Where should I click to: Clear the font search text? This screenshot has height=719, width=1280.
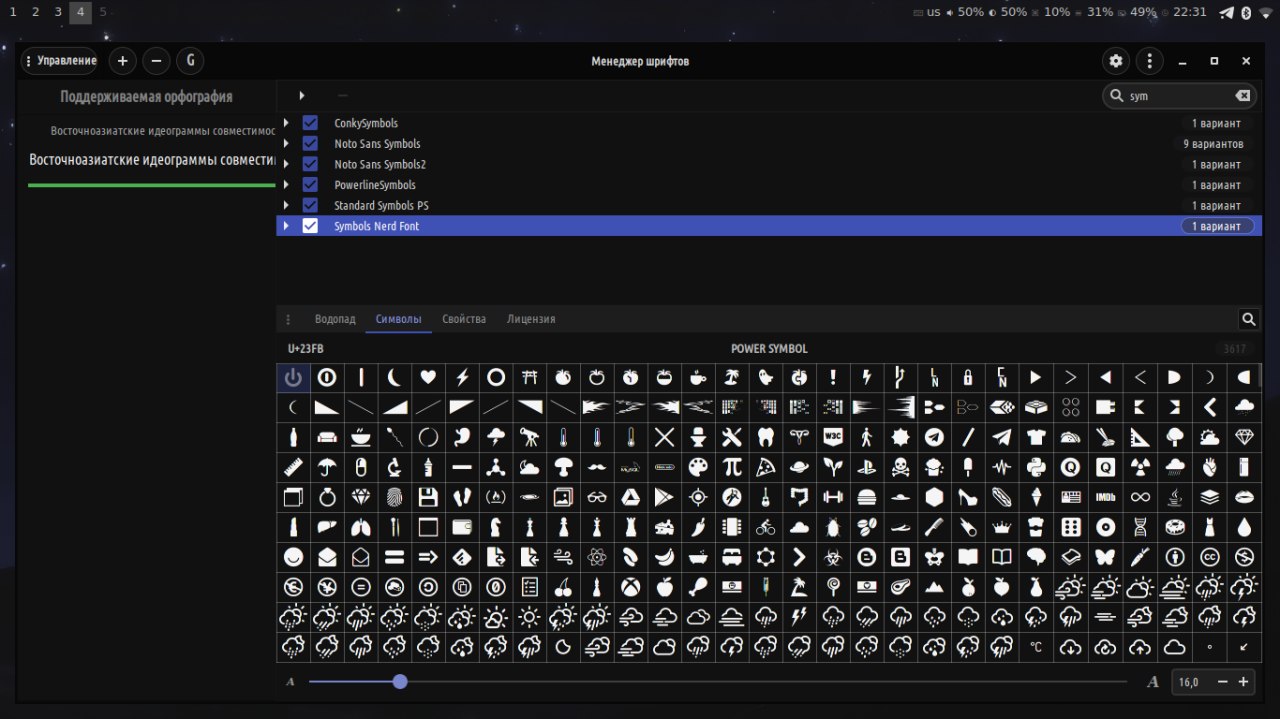click(1242, 96)
